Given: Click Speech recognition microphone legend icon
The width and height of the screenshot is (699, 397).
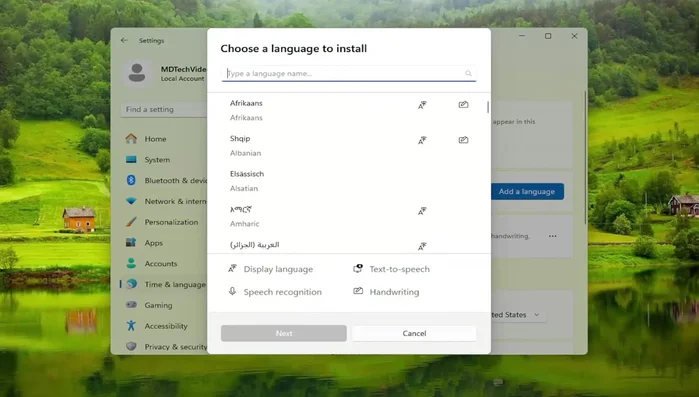Looking at the screenshot, I should (x=232, y=291).
